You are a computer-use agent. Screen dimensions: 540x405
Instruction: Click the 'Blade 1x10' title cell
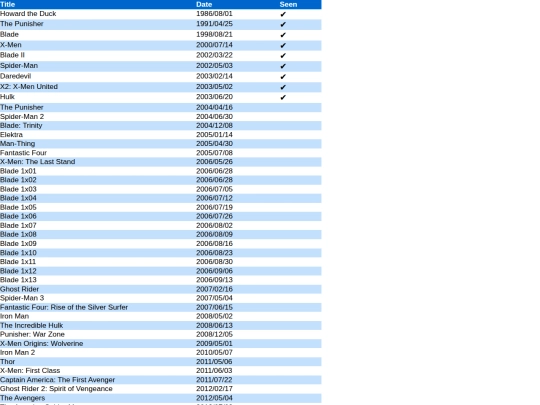[18, 253]
